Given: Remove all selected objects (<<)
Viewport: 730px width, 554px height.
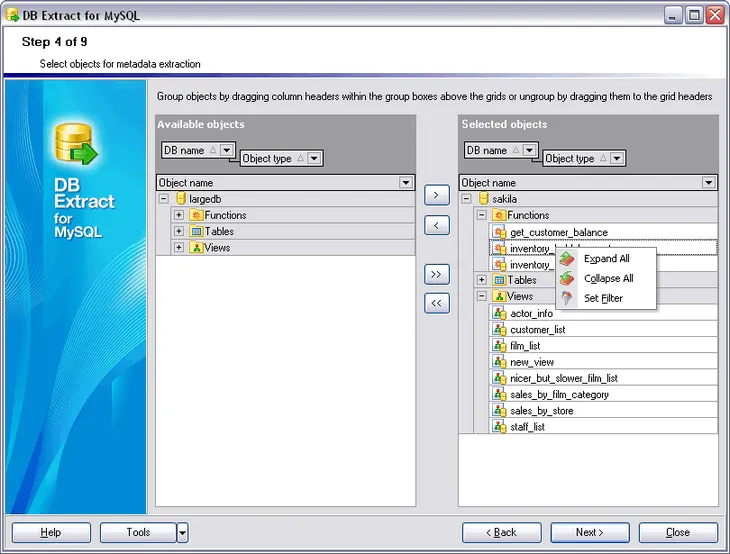Looking at the screenshot, I should [x=437, y=304].
